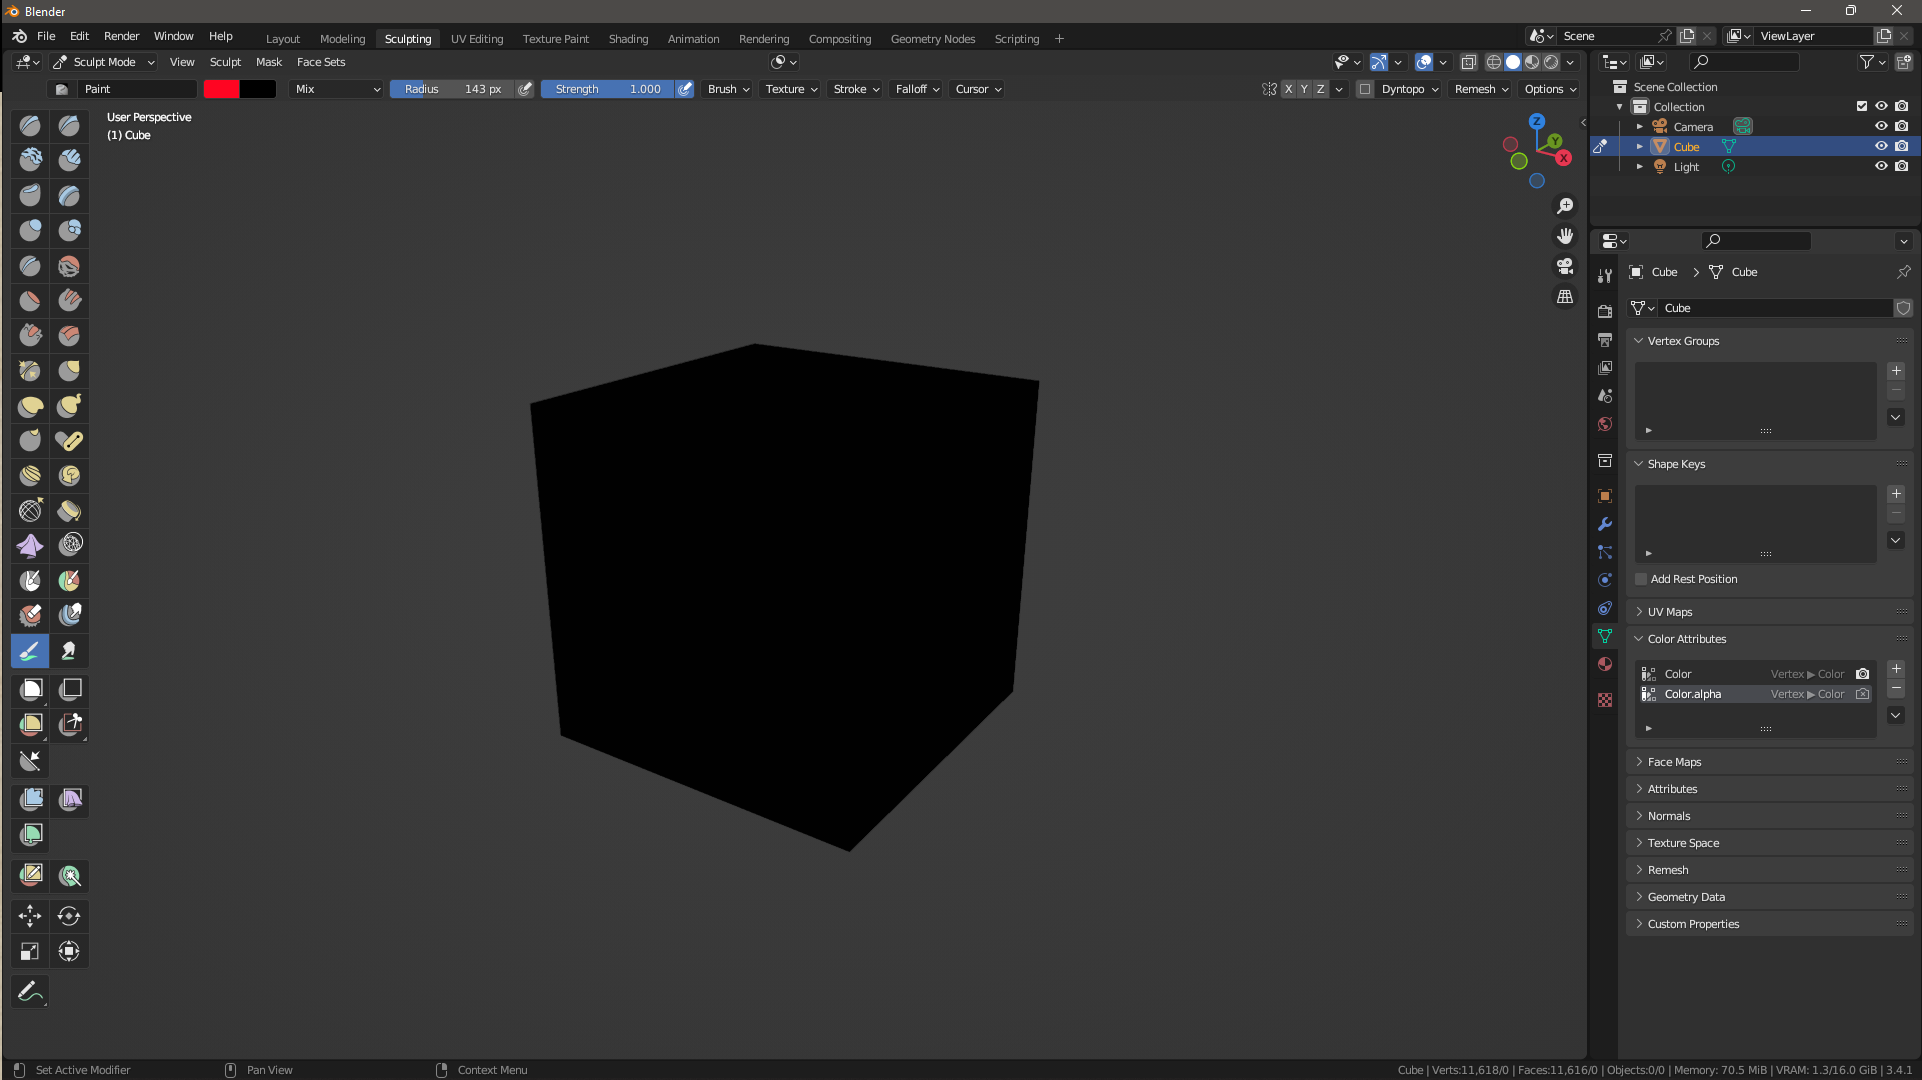Toggle the Dyntopo checkbox
Viewport: 1922px width, 1080px height.
(1365, 89)
